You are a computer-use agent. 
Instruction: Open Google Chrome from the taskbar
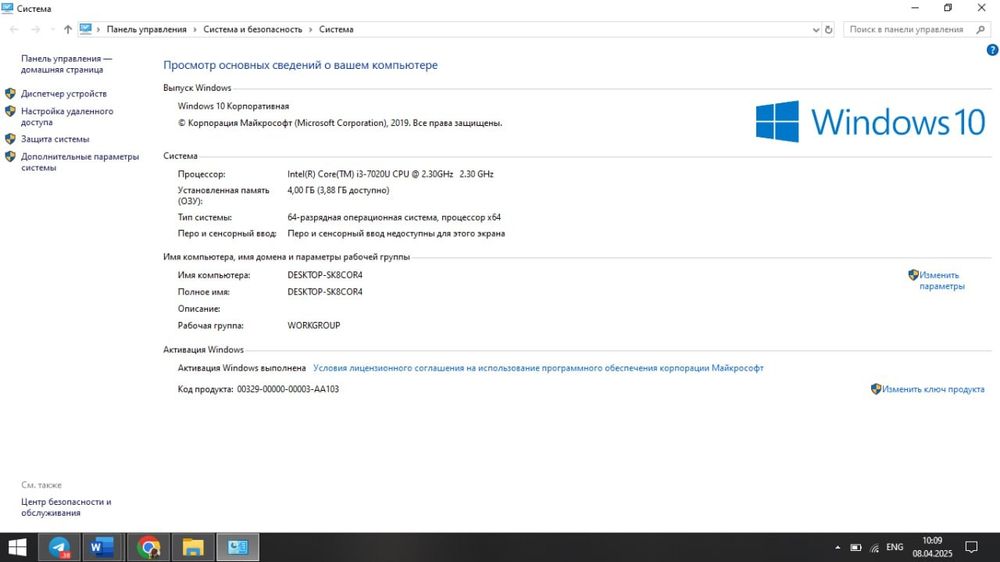click(149, 547)
